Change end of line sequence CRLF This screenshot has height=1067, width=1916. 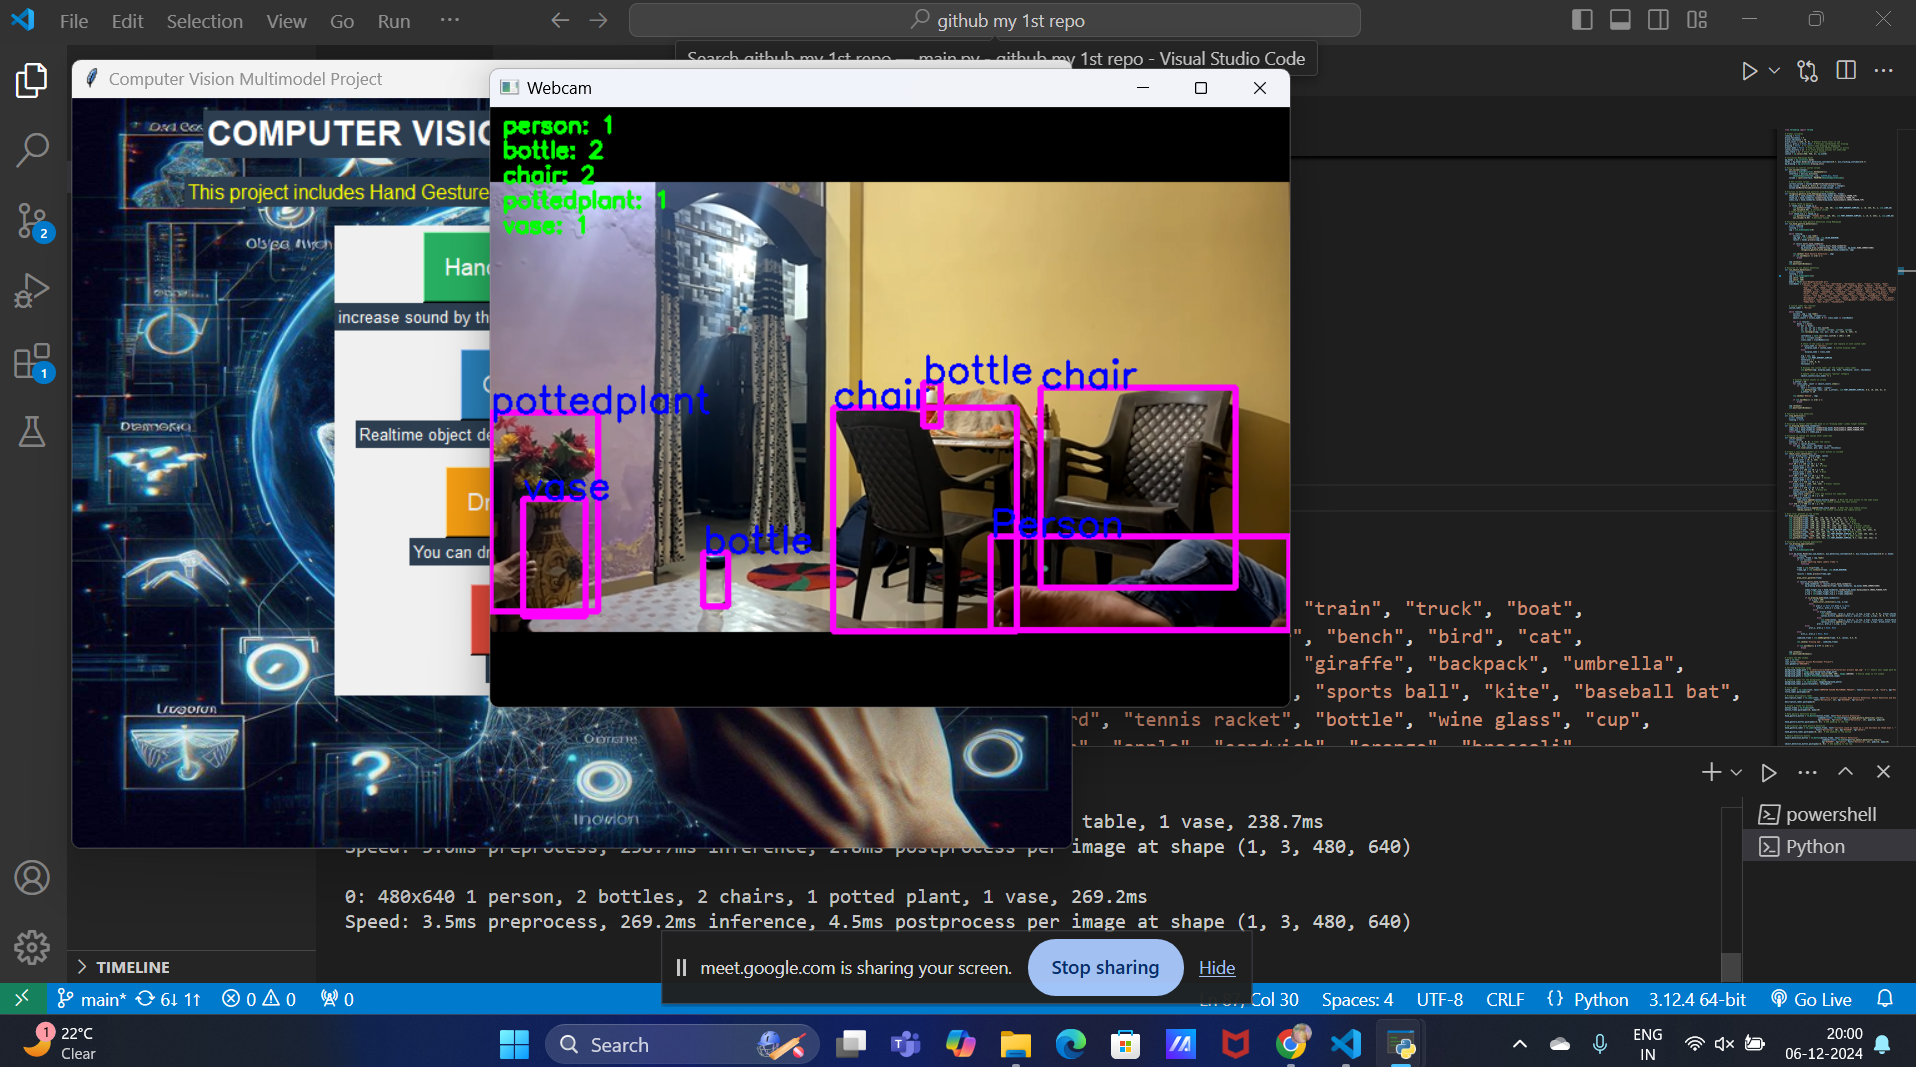1505,999
